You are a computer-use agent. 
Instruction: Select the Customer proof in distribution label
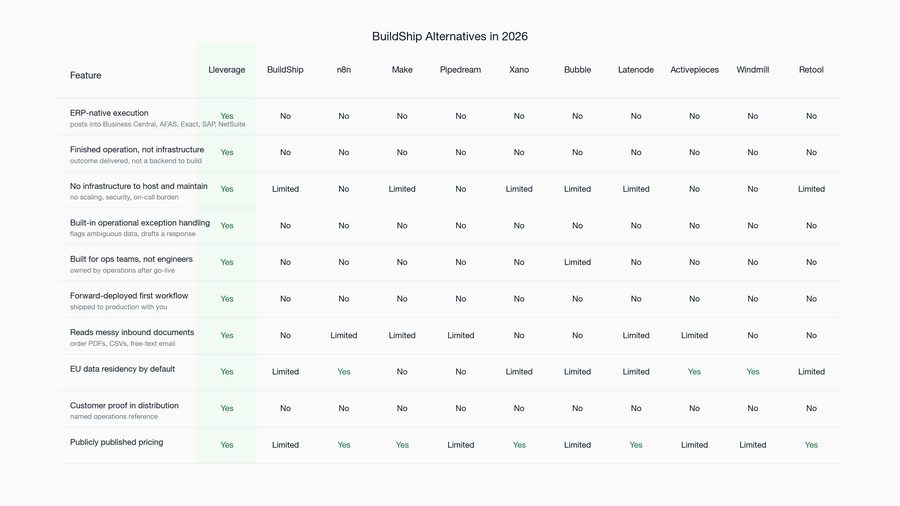(124, 406)
